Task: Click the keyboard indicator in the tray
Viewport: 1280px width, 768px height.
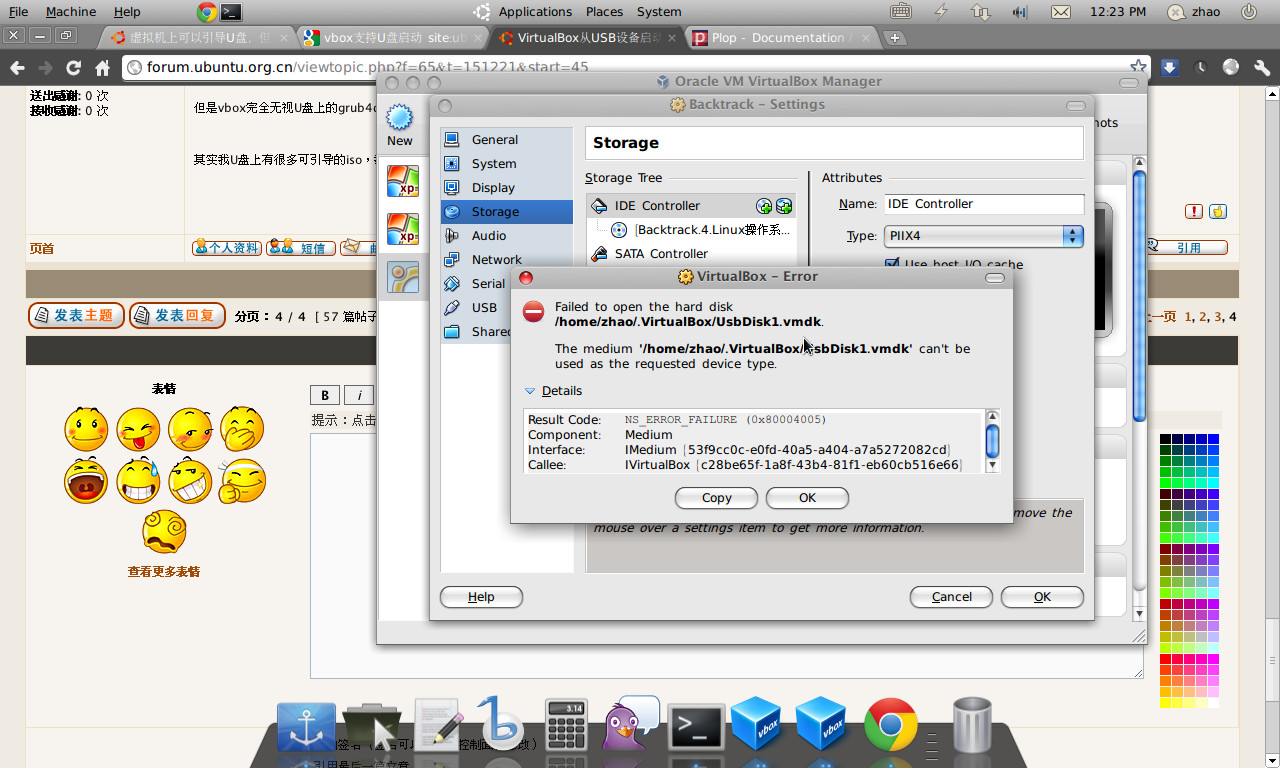Action: (900, 12)
